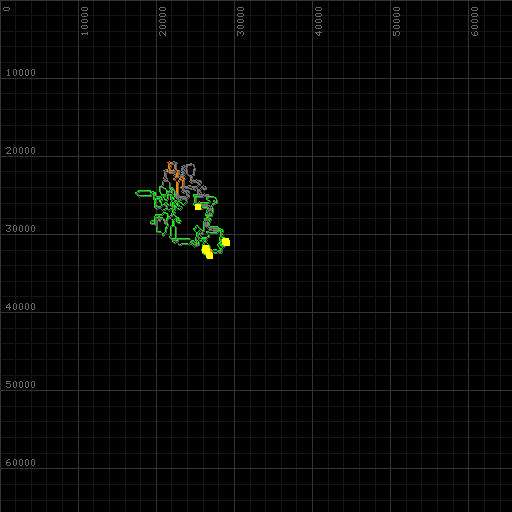Click the 20000 label on the top axis
This screenshot has width=512, height=512.
(x=162, y=21)
